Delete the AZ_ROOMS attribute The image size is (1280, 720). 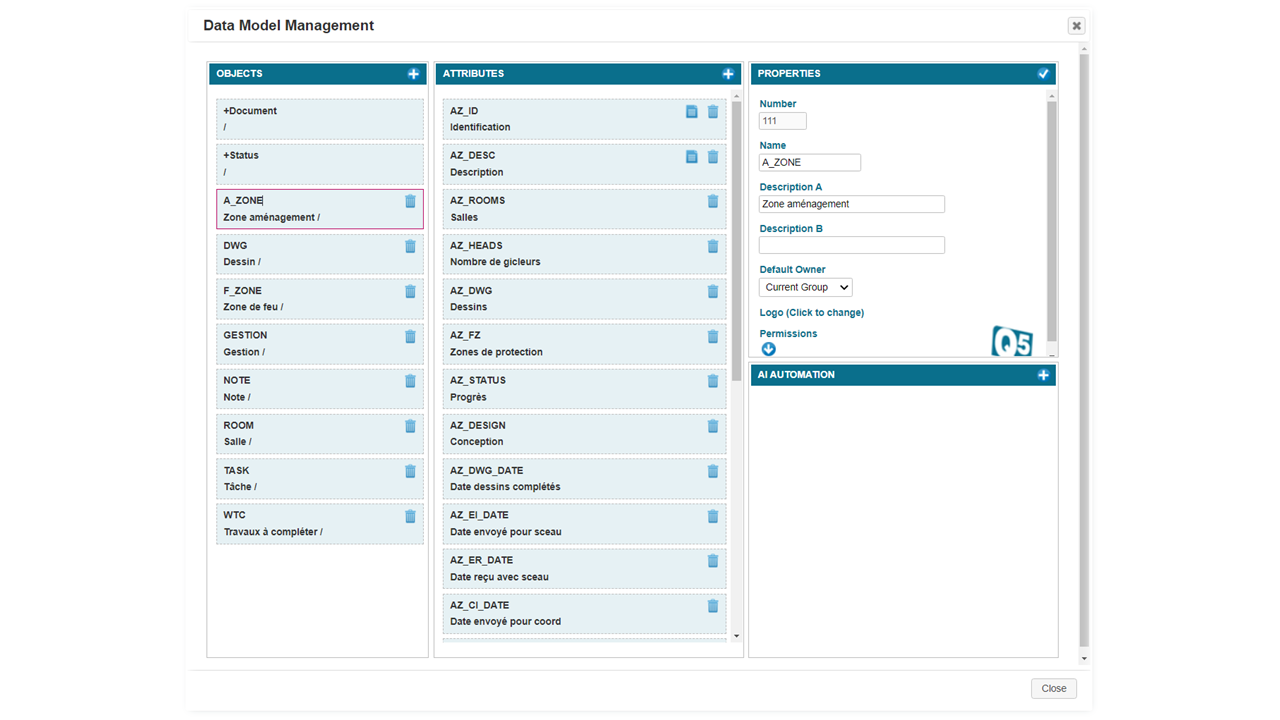(x=713, y=201)
